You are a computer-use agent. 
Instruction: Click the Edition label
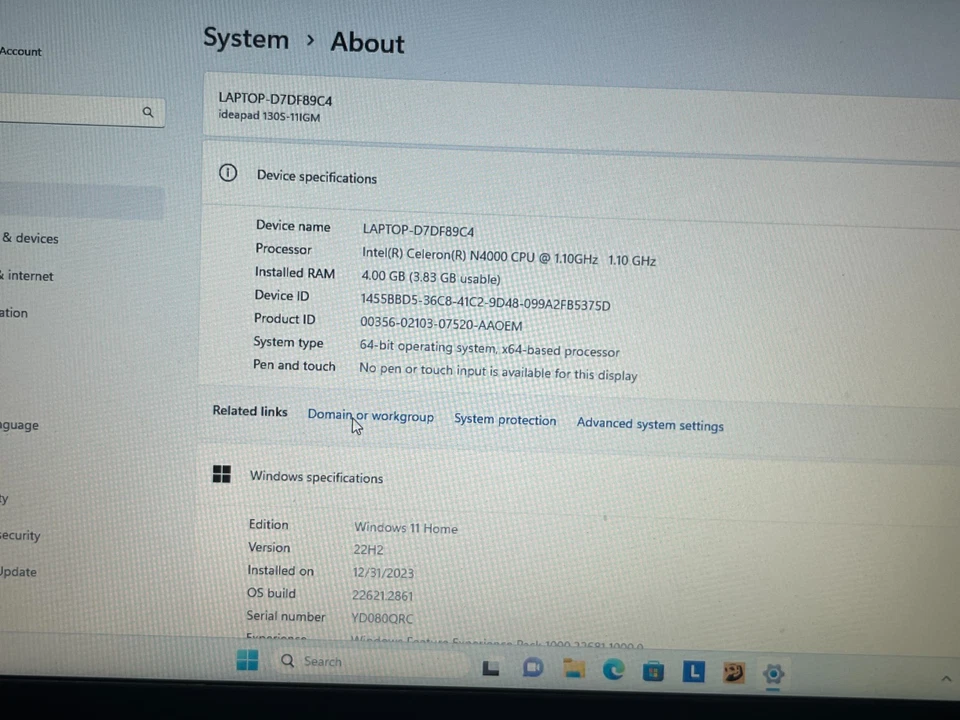pyautogui.click(x=268, y=525)
